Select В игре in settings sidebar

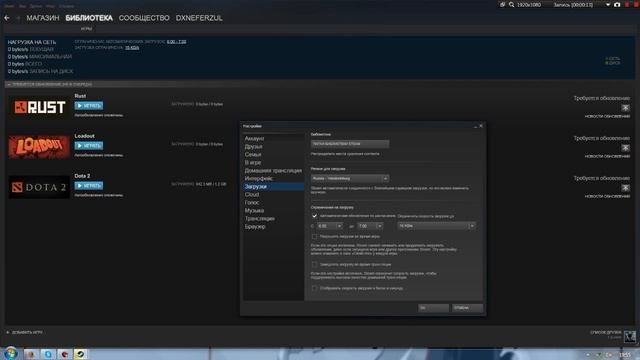[x=253, y=162]
